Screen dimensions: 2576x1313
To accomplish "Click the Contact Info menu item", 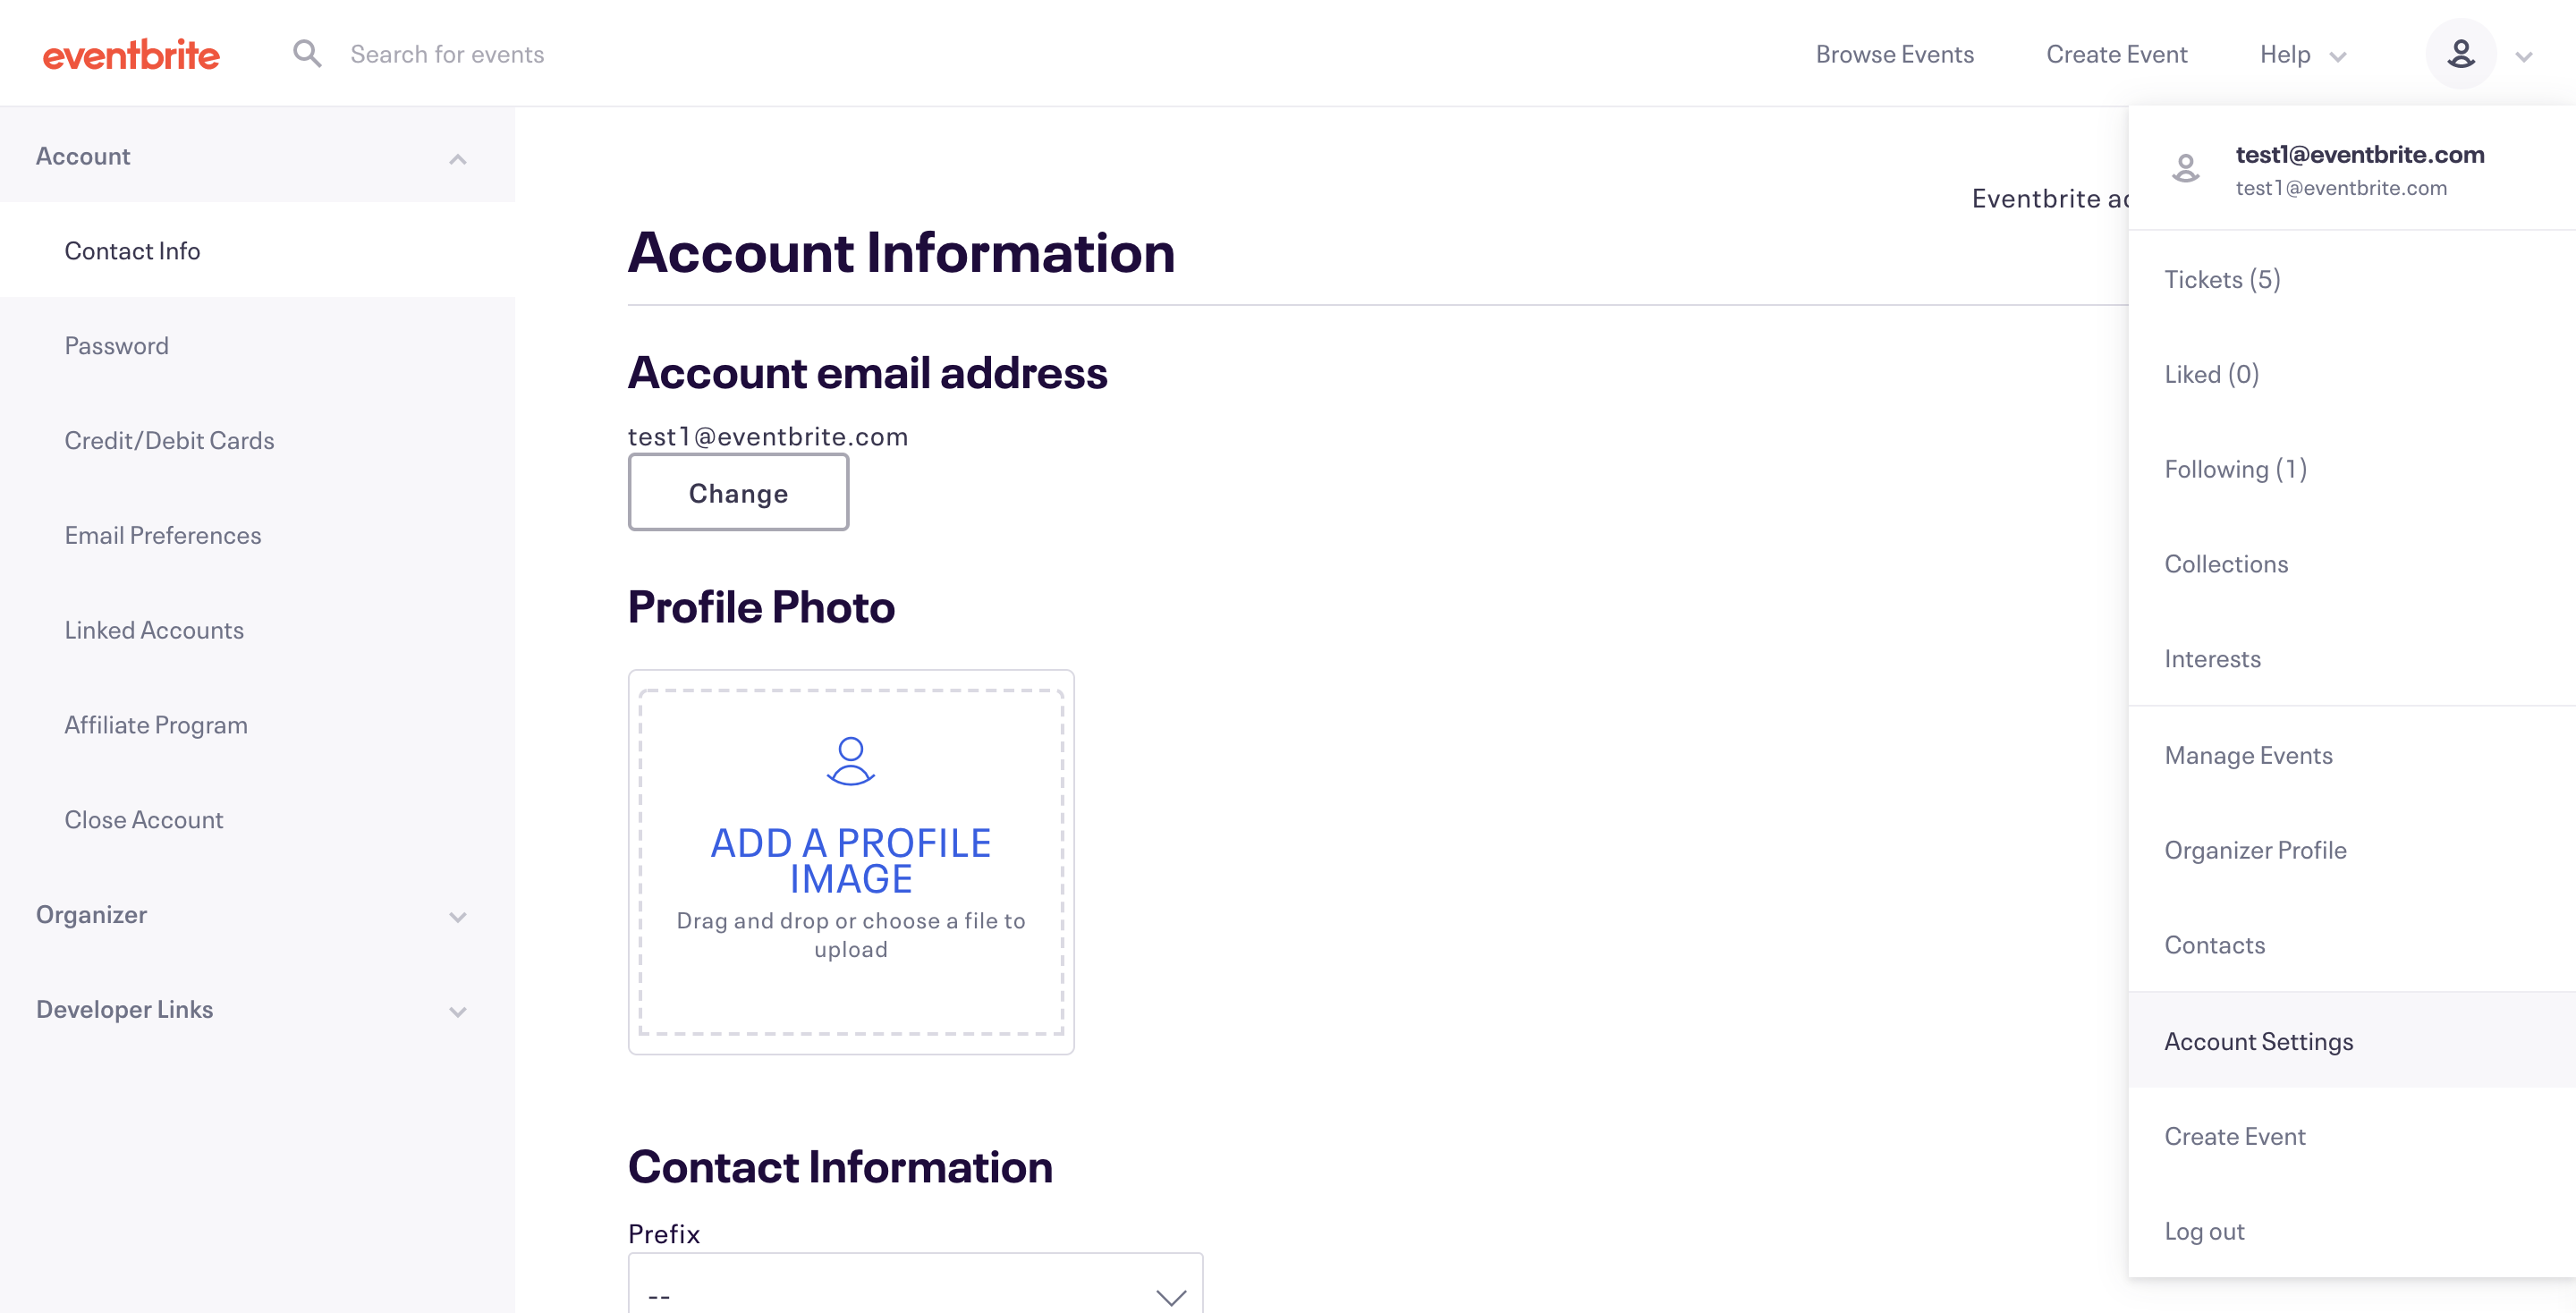I will pyautogui.click(x=132, y=248).
